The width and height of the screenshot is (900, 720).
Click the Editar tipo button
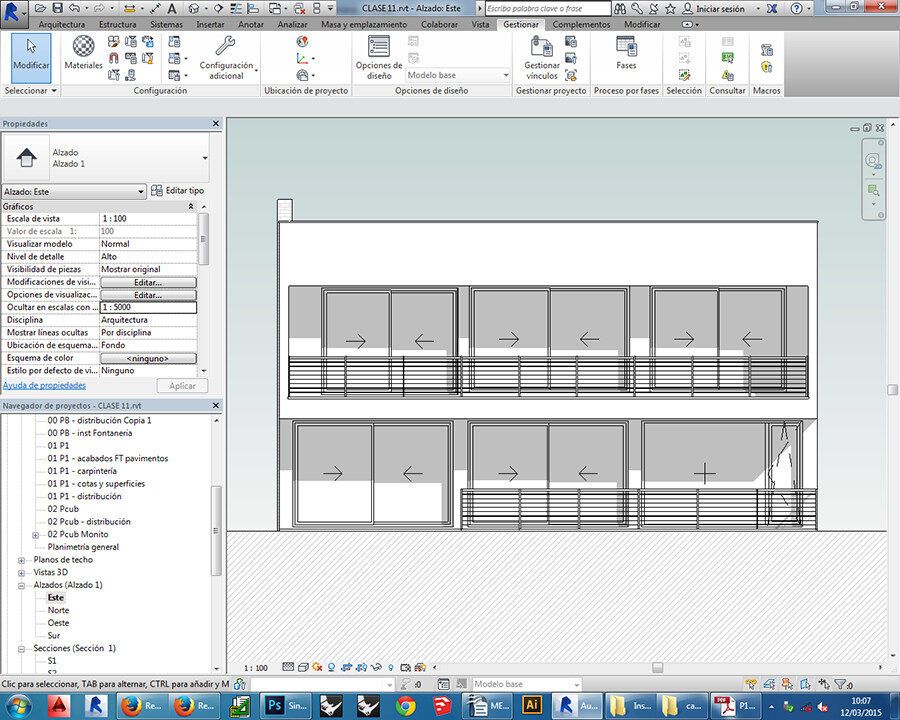pos(178,190)
